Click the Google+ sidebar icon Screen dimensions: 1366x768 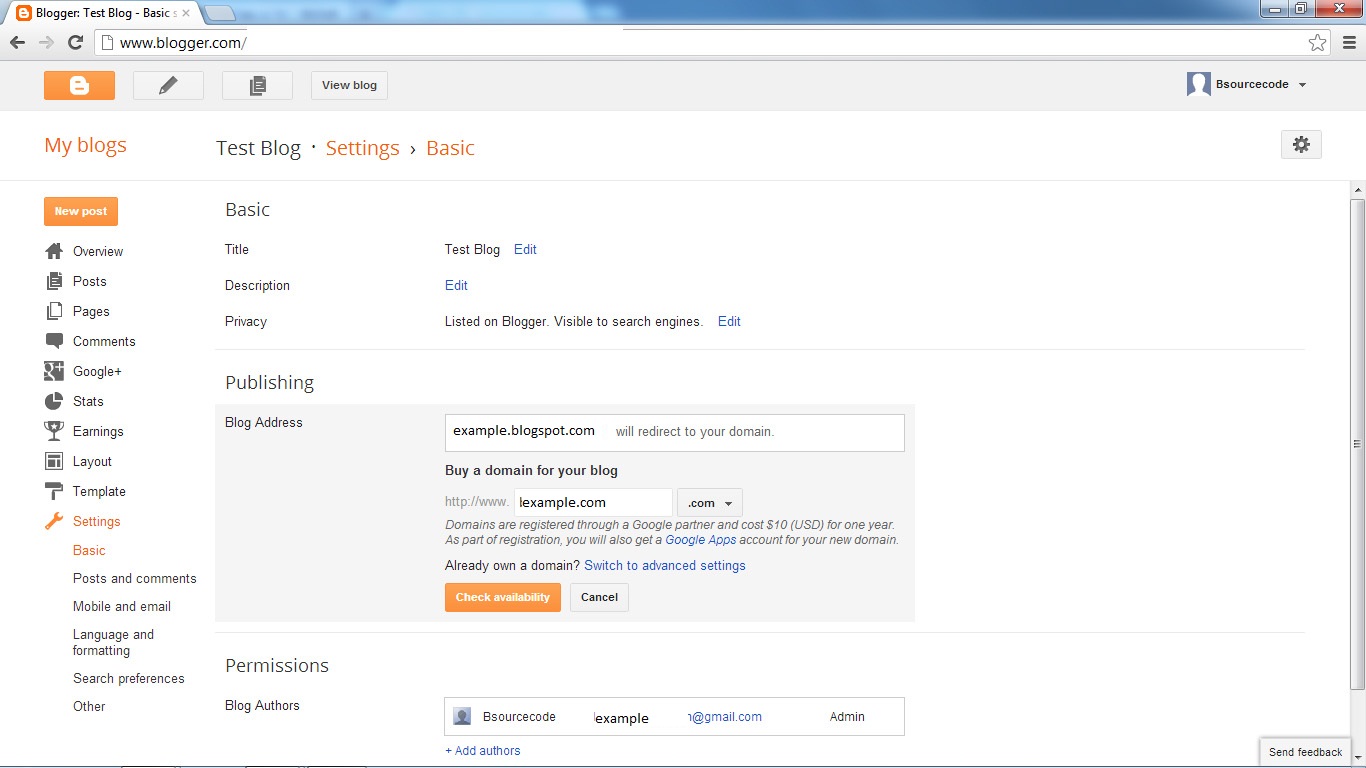(x=54, y=371)
